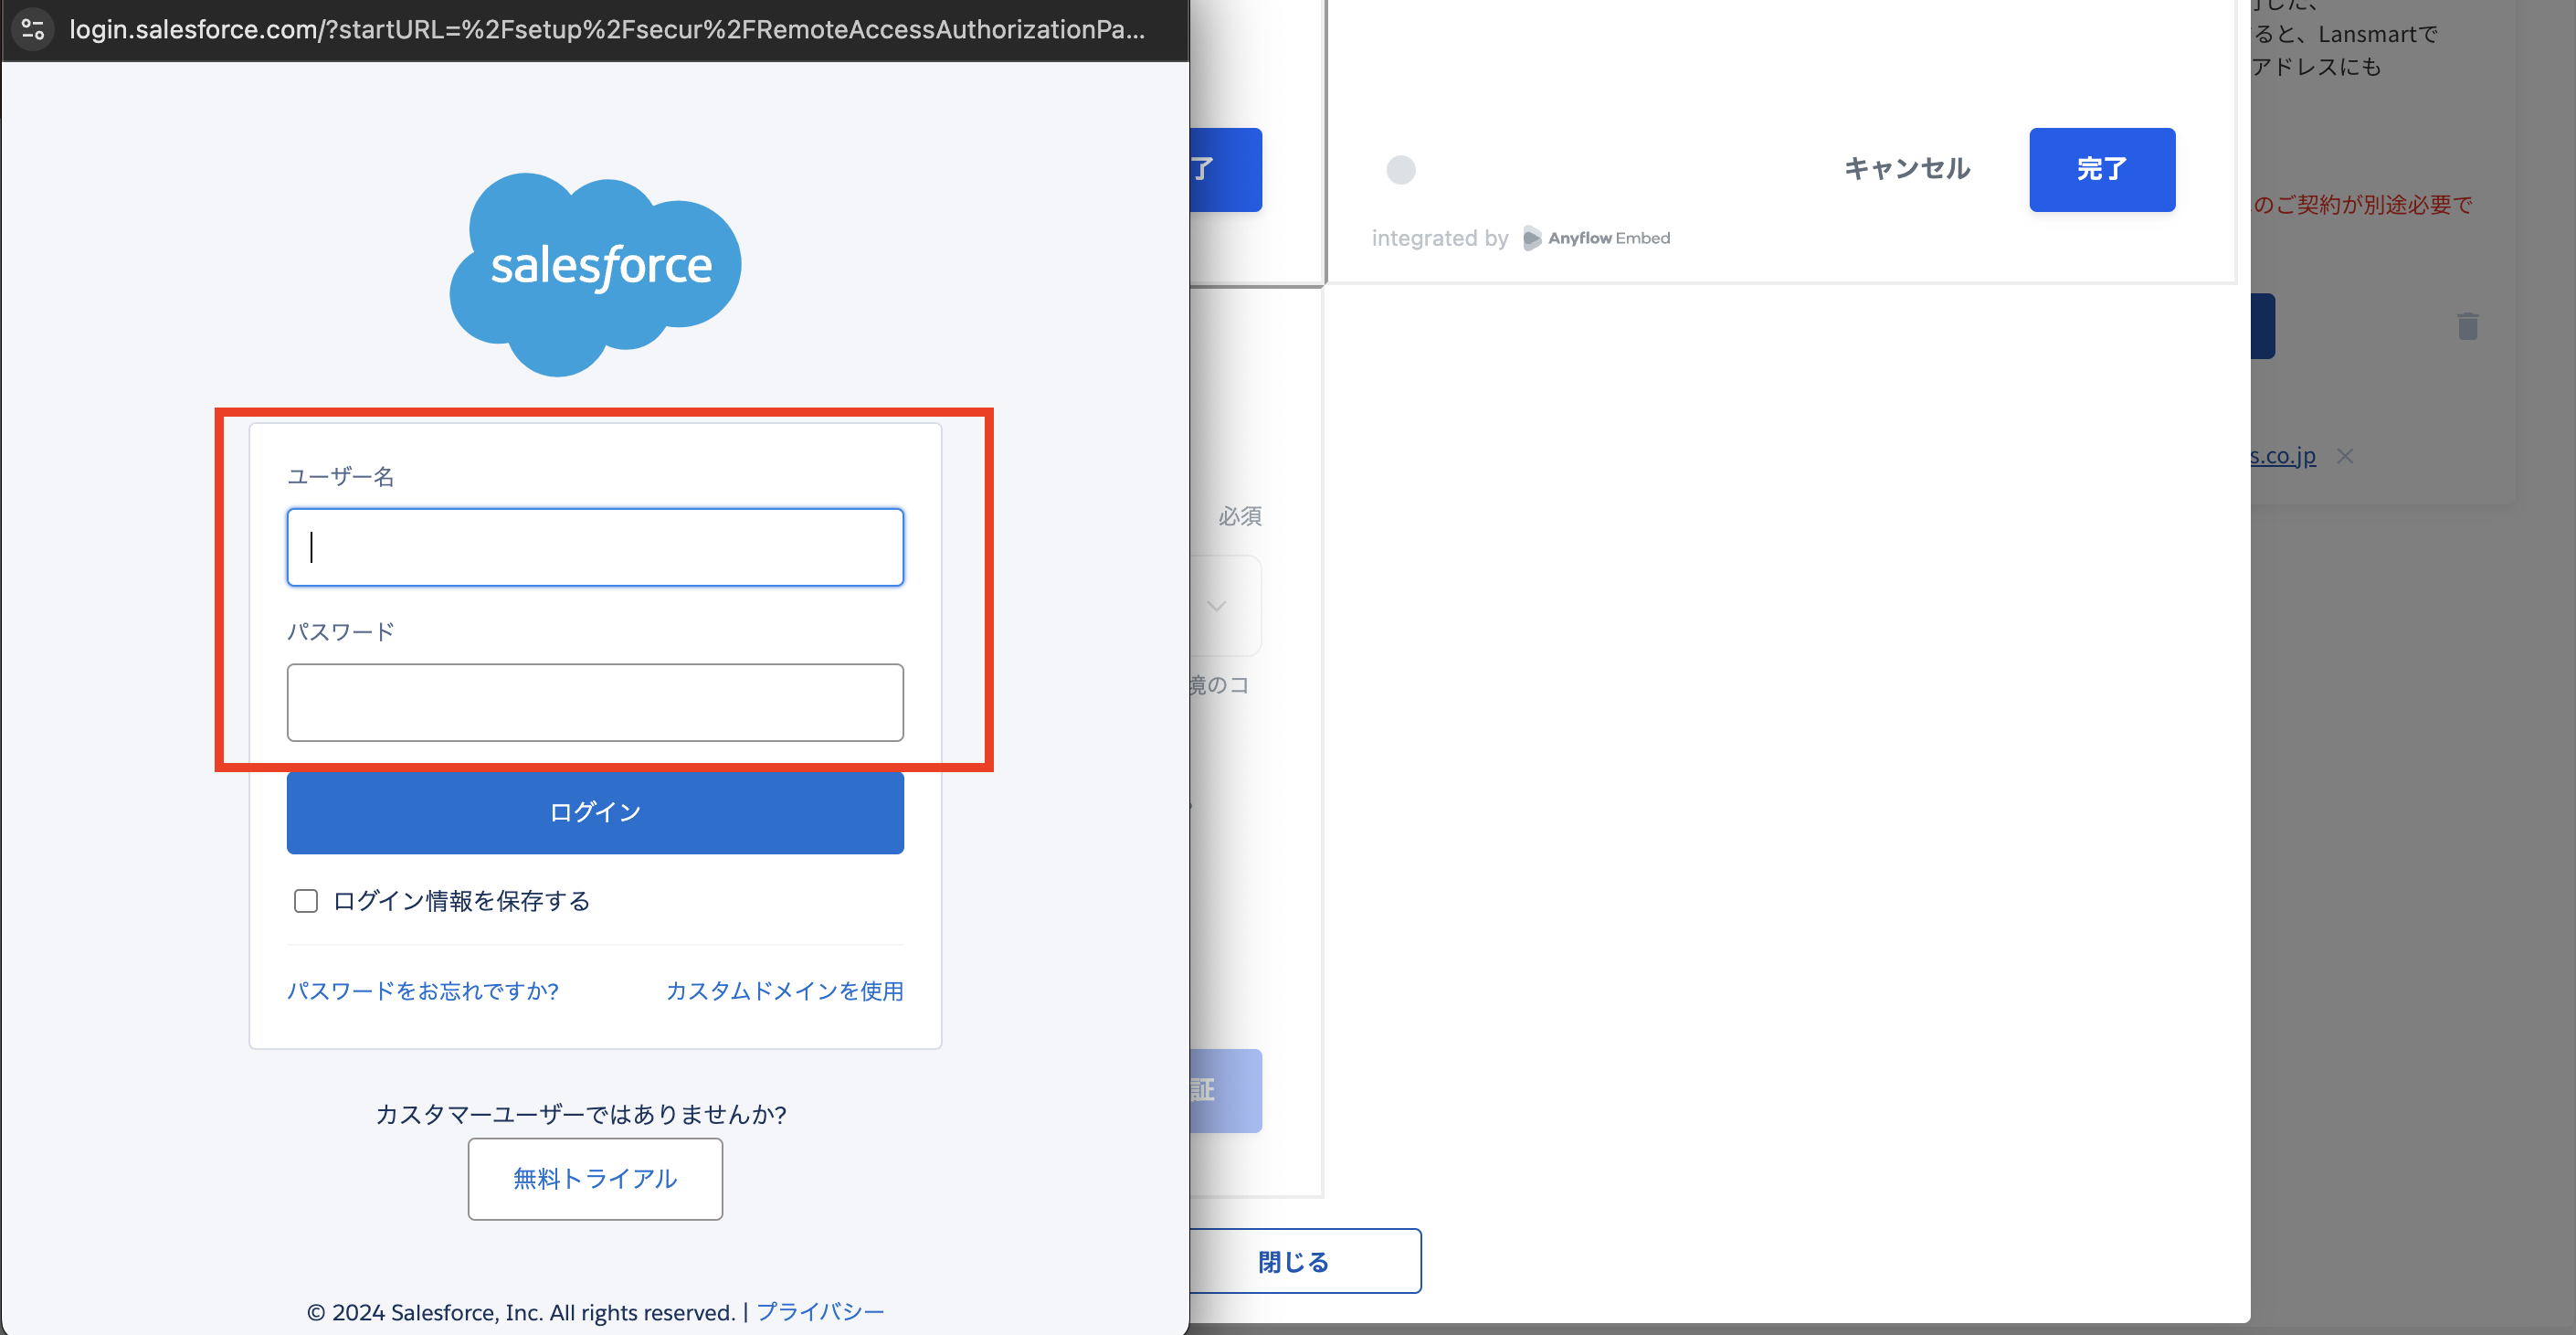The image size is (2576, 1335).
Task: Check the ログイン情報を保存する checkbox
Action: (306, 901)
